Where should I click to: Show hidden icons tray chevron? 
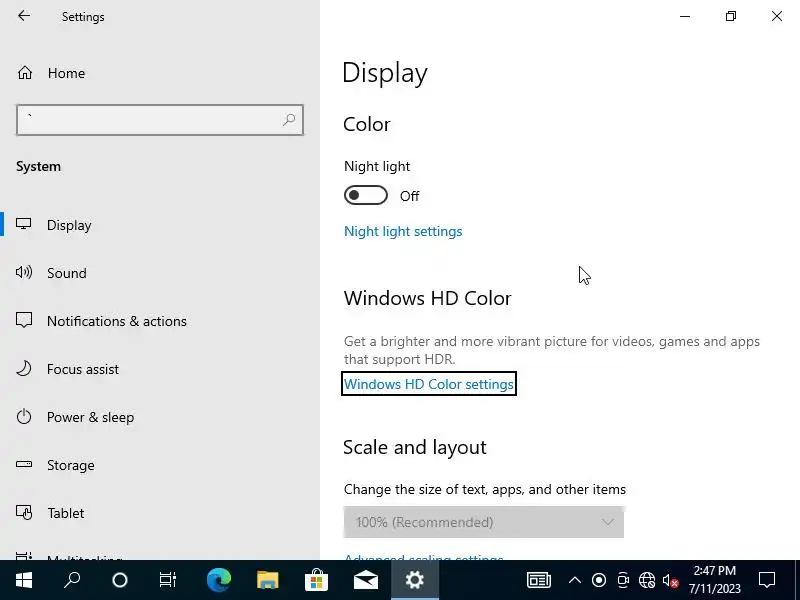pyautogui.click(x=574, y=580)
